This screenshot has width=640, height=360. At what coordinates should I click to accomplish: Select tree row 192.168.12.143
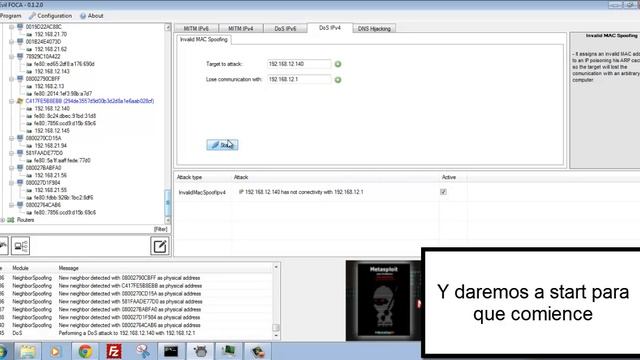coord(52,71)
